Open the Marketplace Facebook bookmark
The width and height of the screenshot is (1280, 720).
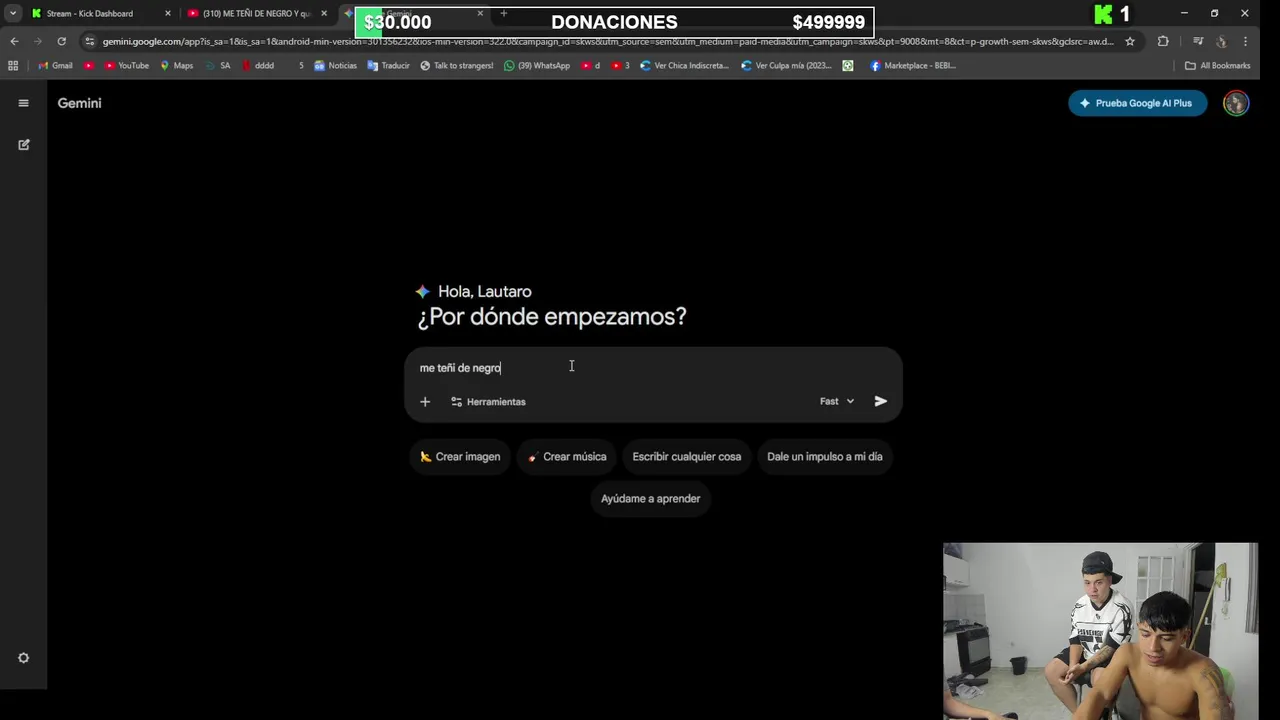(913, 65)
